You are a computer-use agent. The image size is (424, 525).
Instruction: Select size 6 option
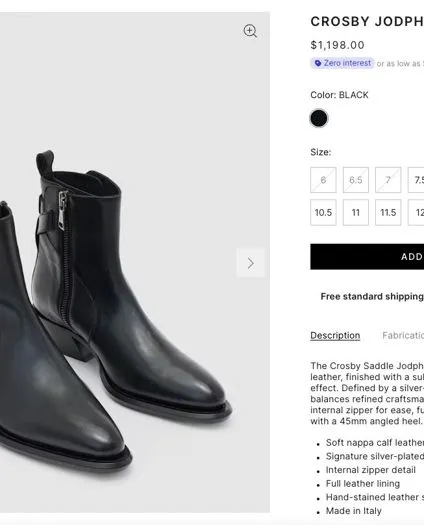pos(323,180)
